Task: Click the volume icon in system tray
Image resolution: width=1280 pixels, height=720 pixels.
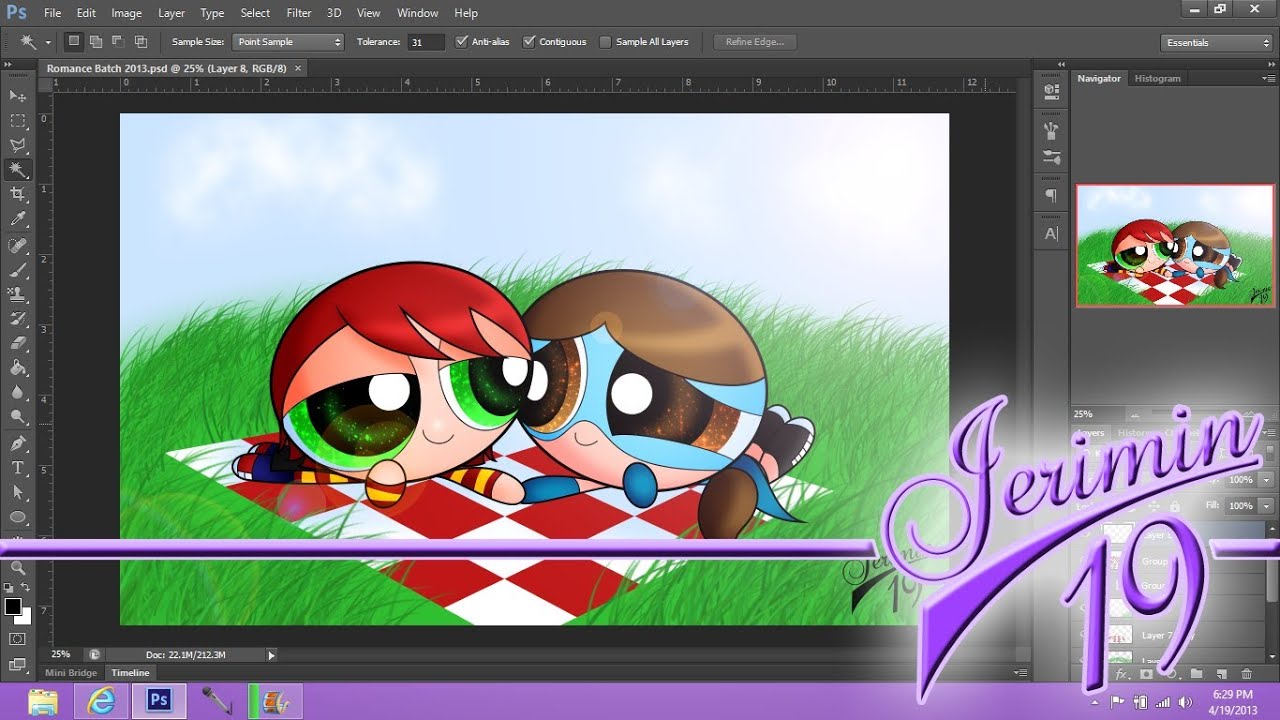Action: tap(1185, 702)
